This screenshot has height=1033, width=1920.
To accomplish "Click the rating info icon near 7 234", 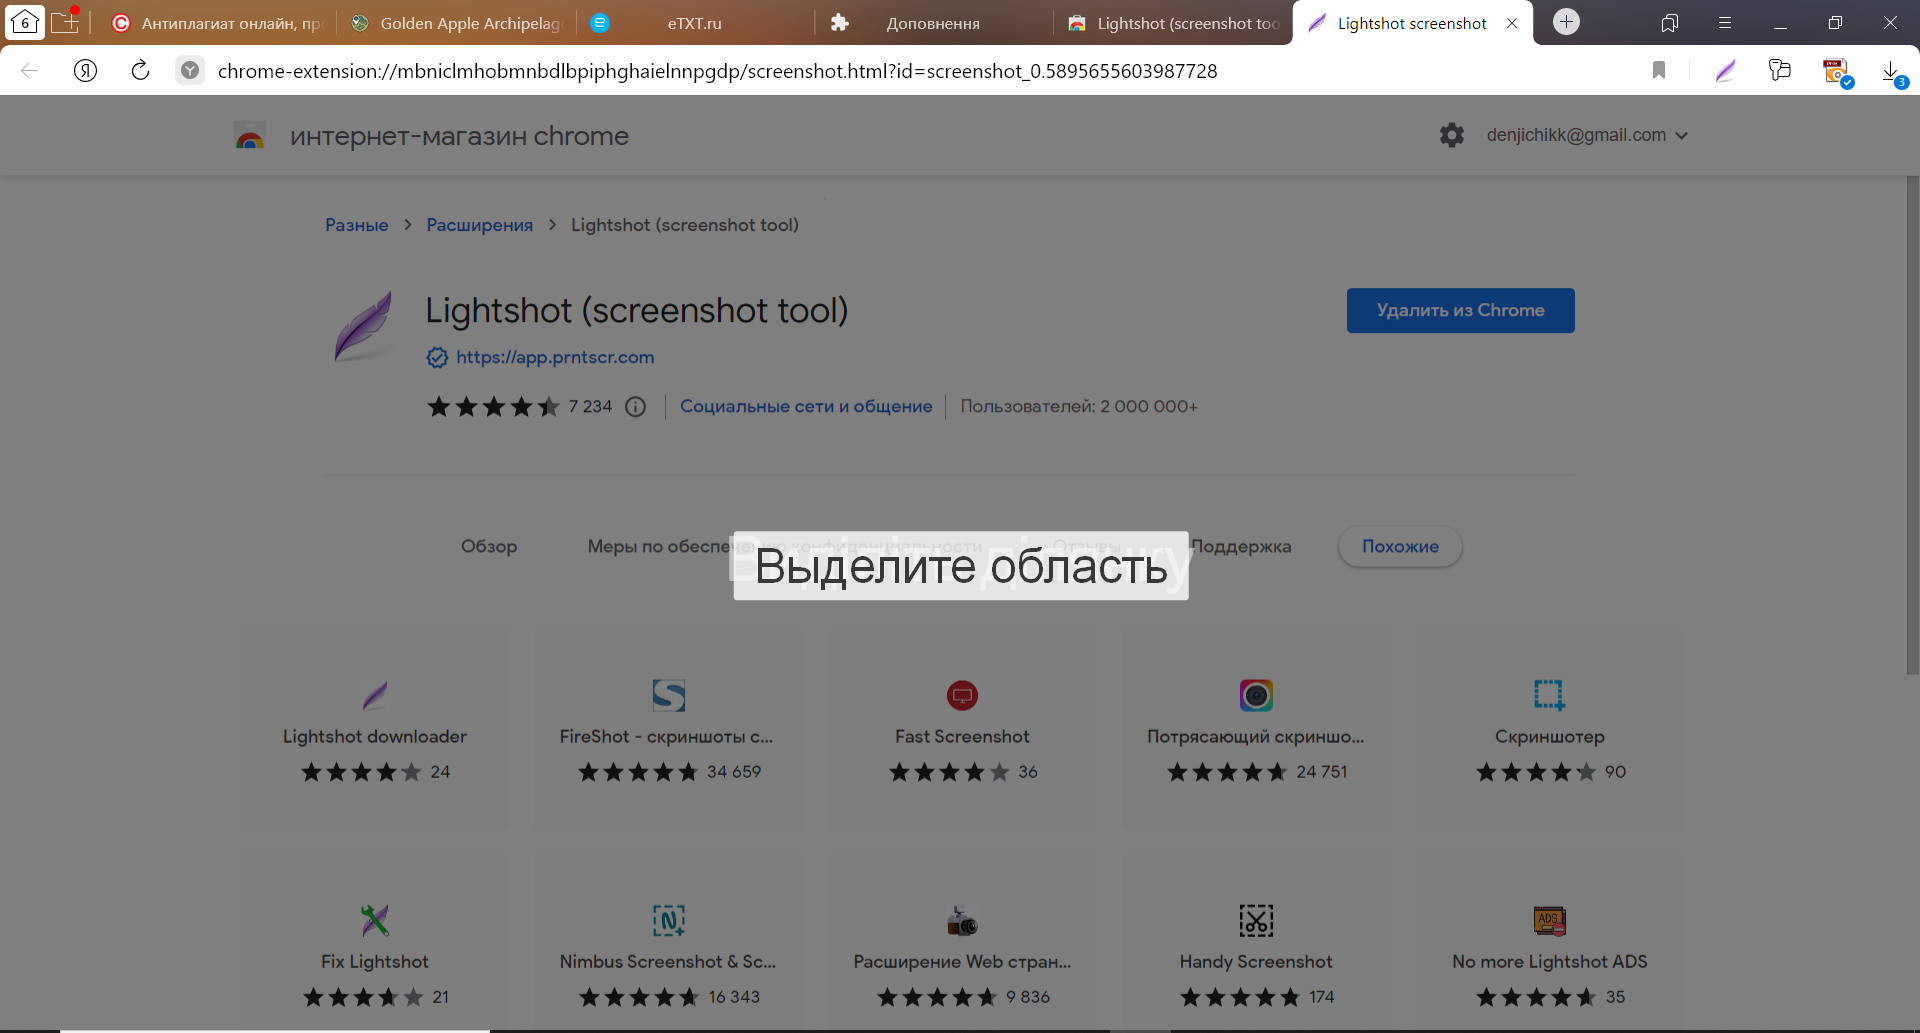I will coord(636,407).
